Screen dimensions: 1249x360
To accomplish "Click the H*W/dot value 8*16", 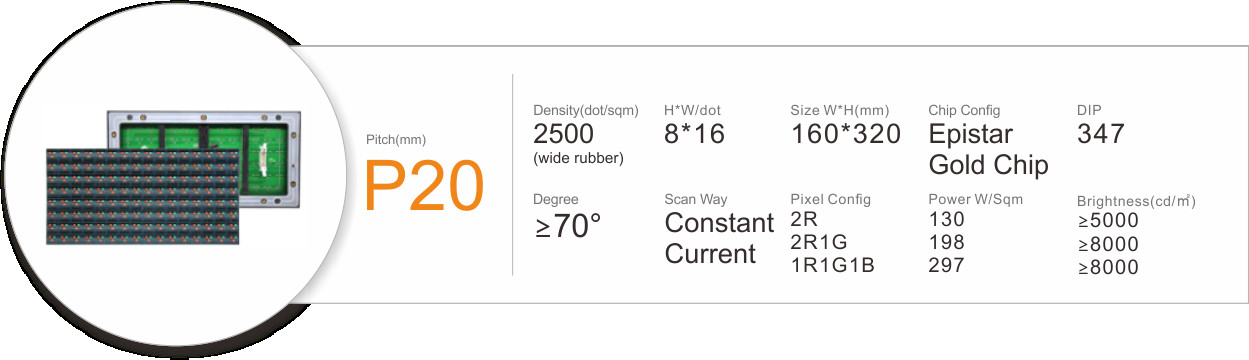I will [x=695, y=134].
